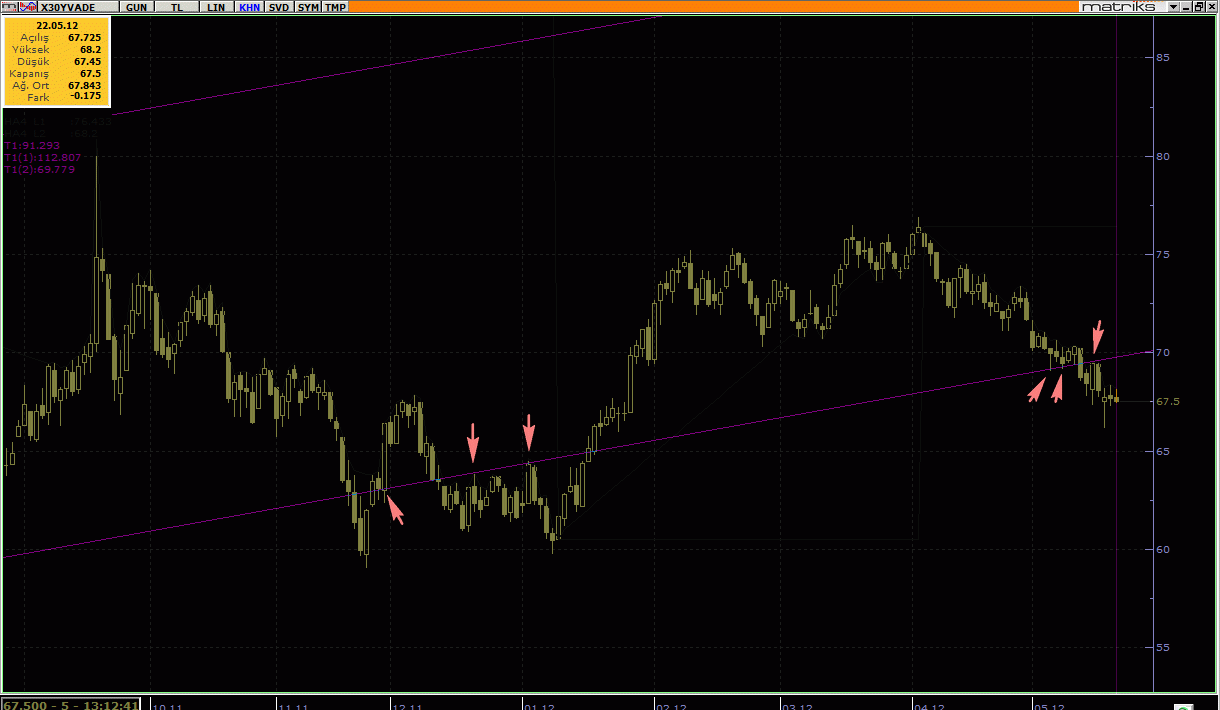This screenshot has height=710, width=1220.
Task: Open the TMP template button
Action: coord(336,7)
